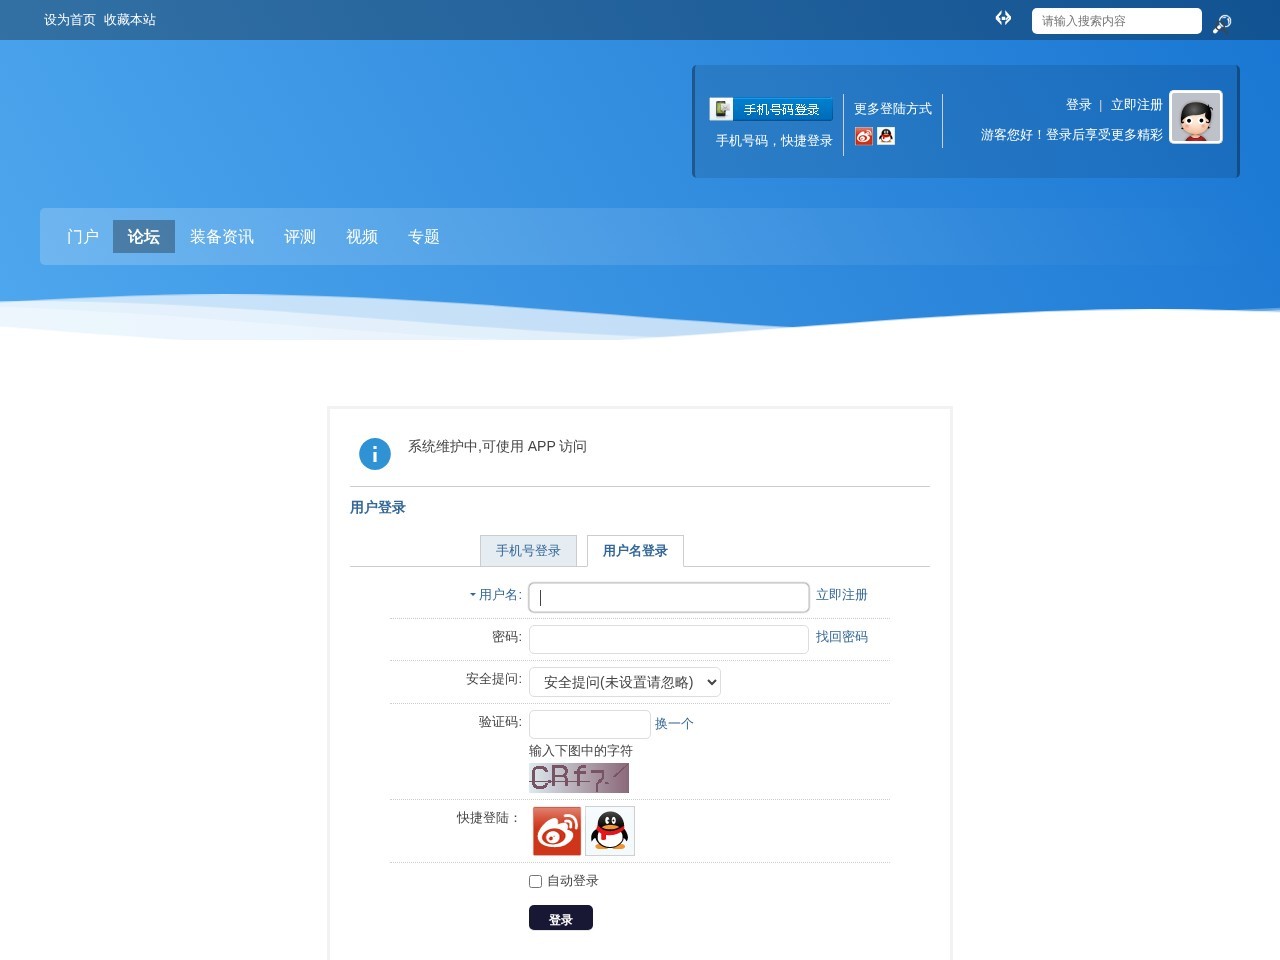
Task: Switch to the 手机号登录 tab
Action: point(529,550)
